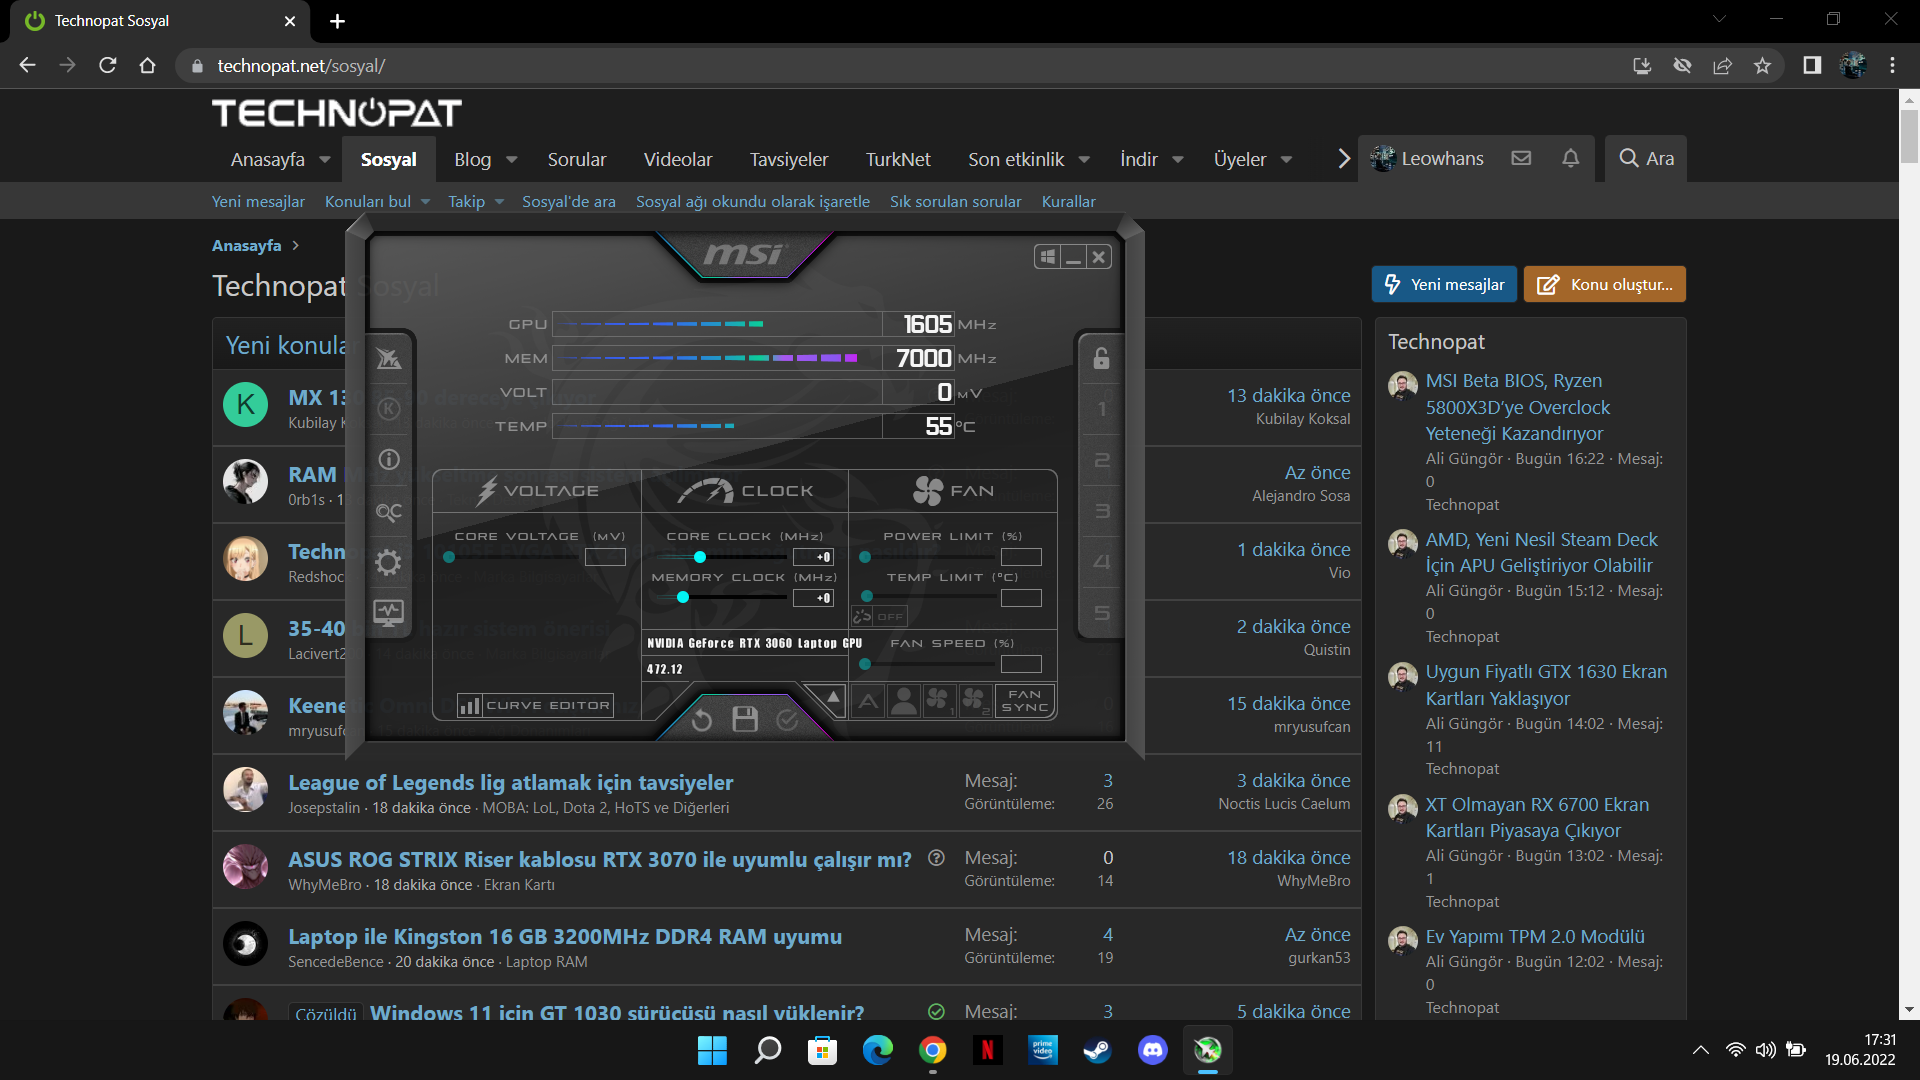Click the information icon in Afterburner sidebar

388,460
